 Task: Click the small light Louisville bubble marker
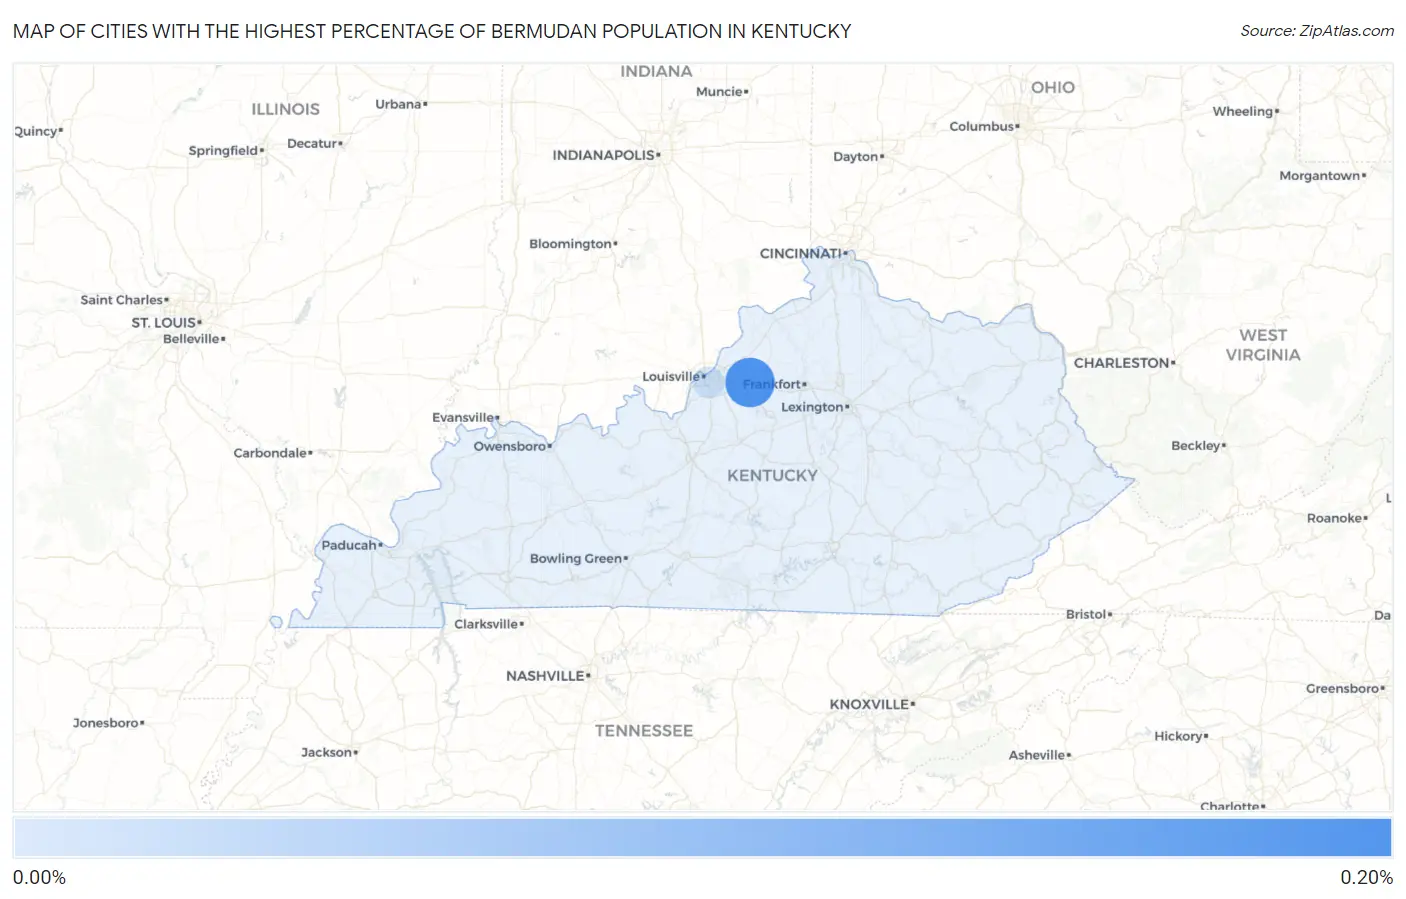coord(708,382)
